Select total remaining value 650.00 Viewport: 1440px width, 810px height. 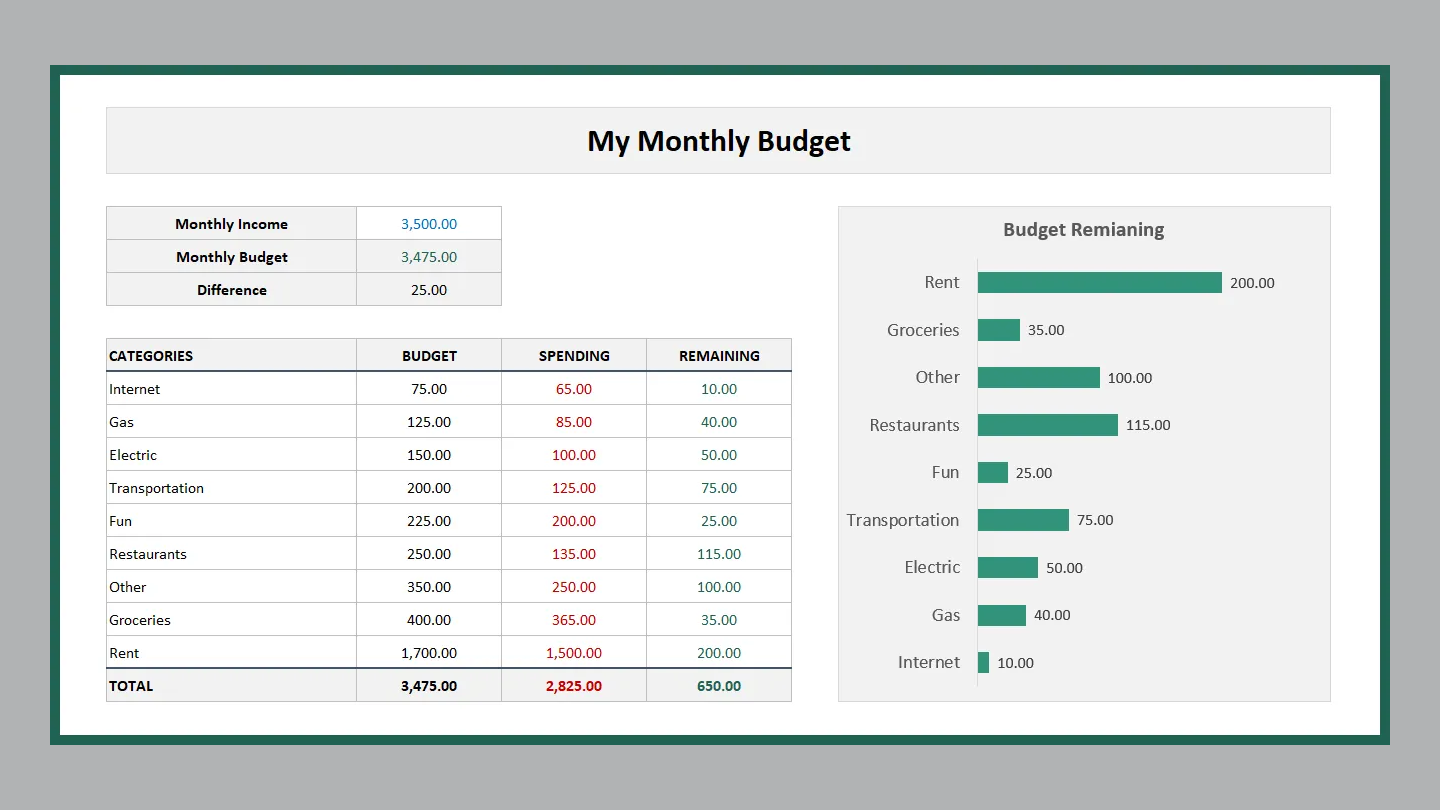pyautogui.click(x=719, y=686)
